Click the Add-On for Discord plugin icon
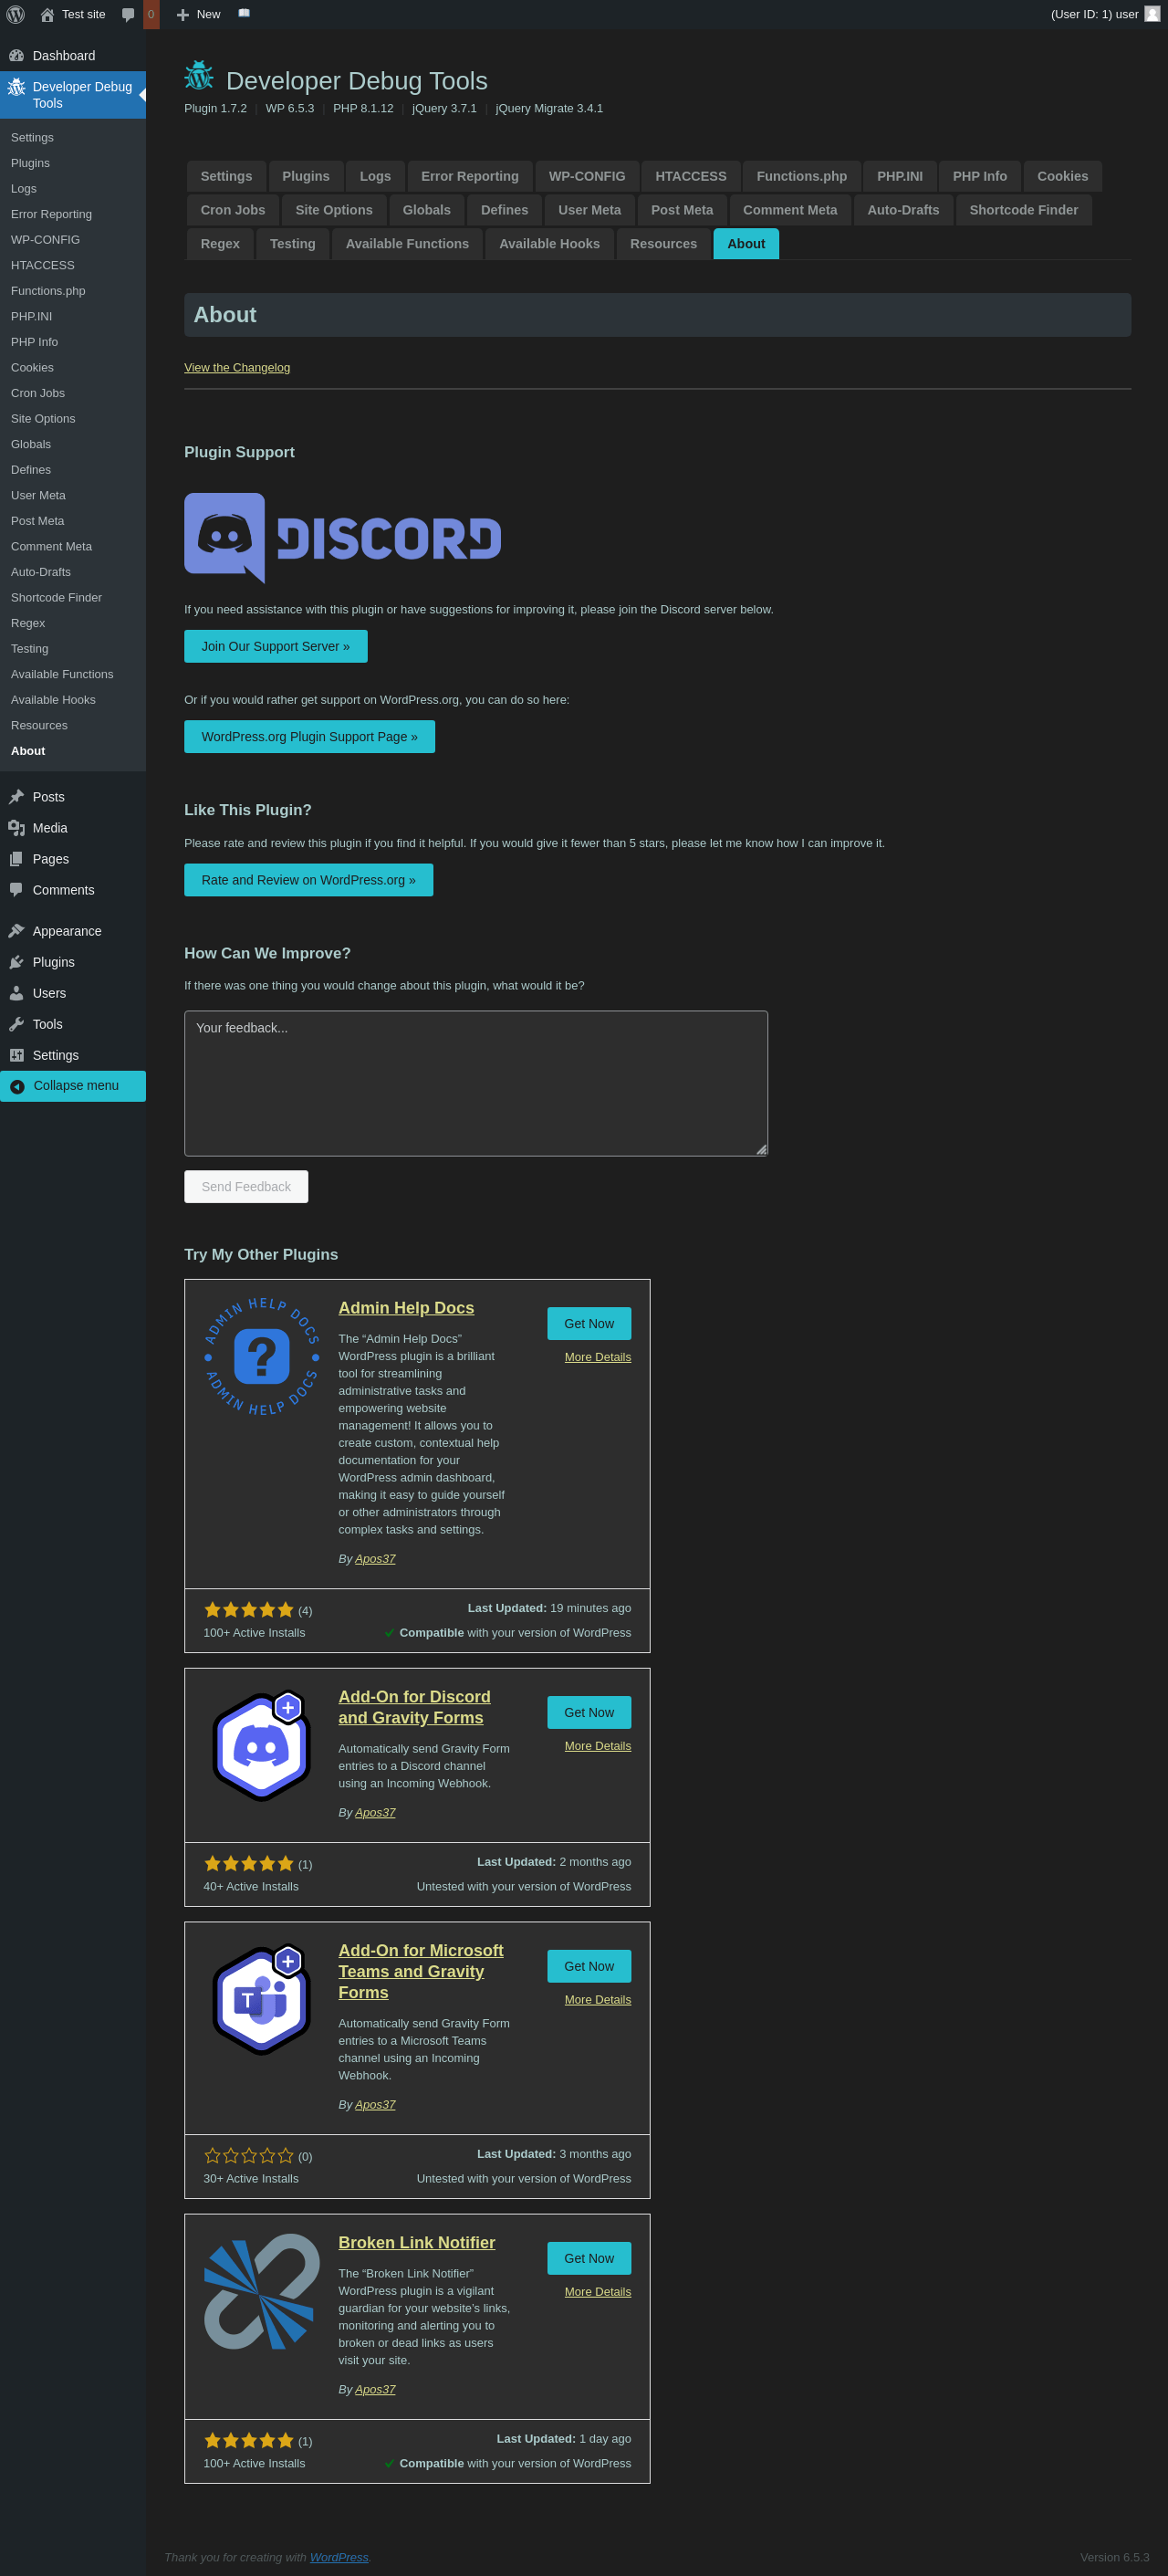 click(261, 1746)
